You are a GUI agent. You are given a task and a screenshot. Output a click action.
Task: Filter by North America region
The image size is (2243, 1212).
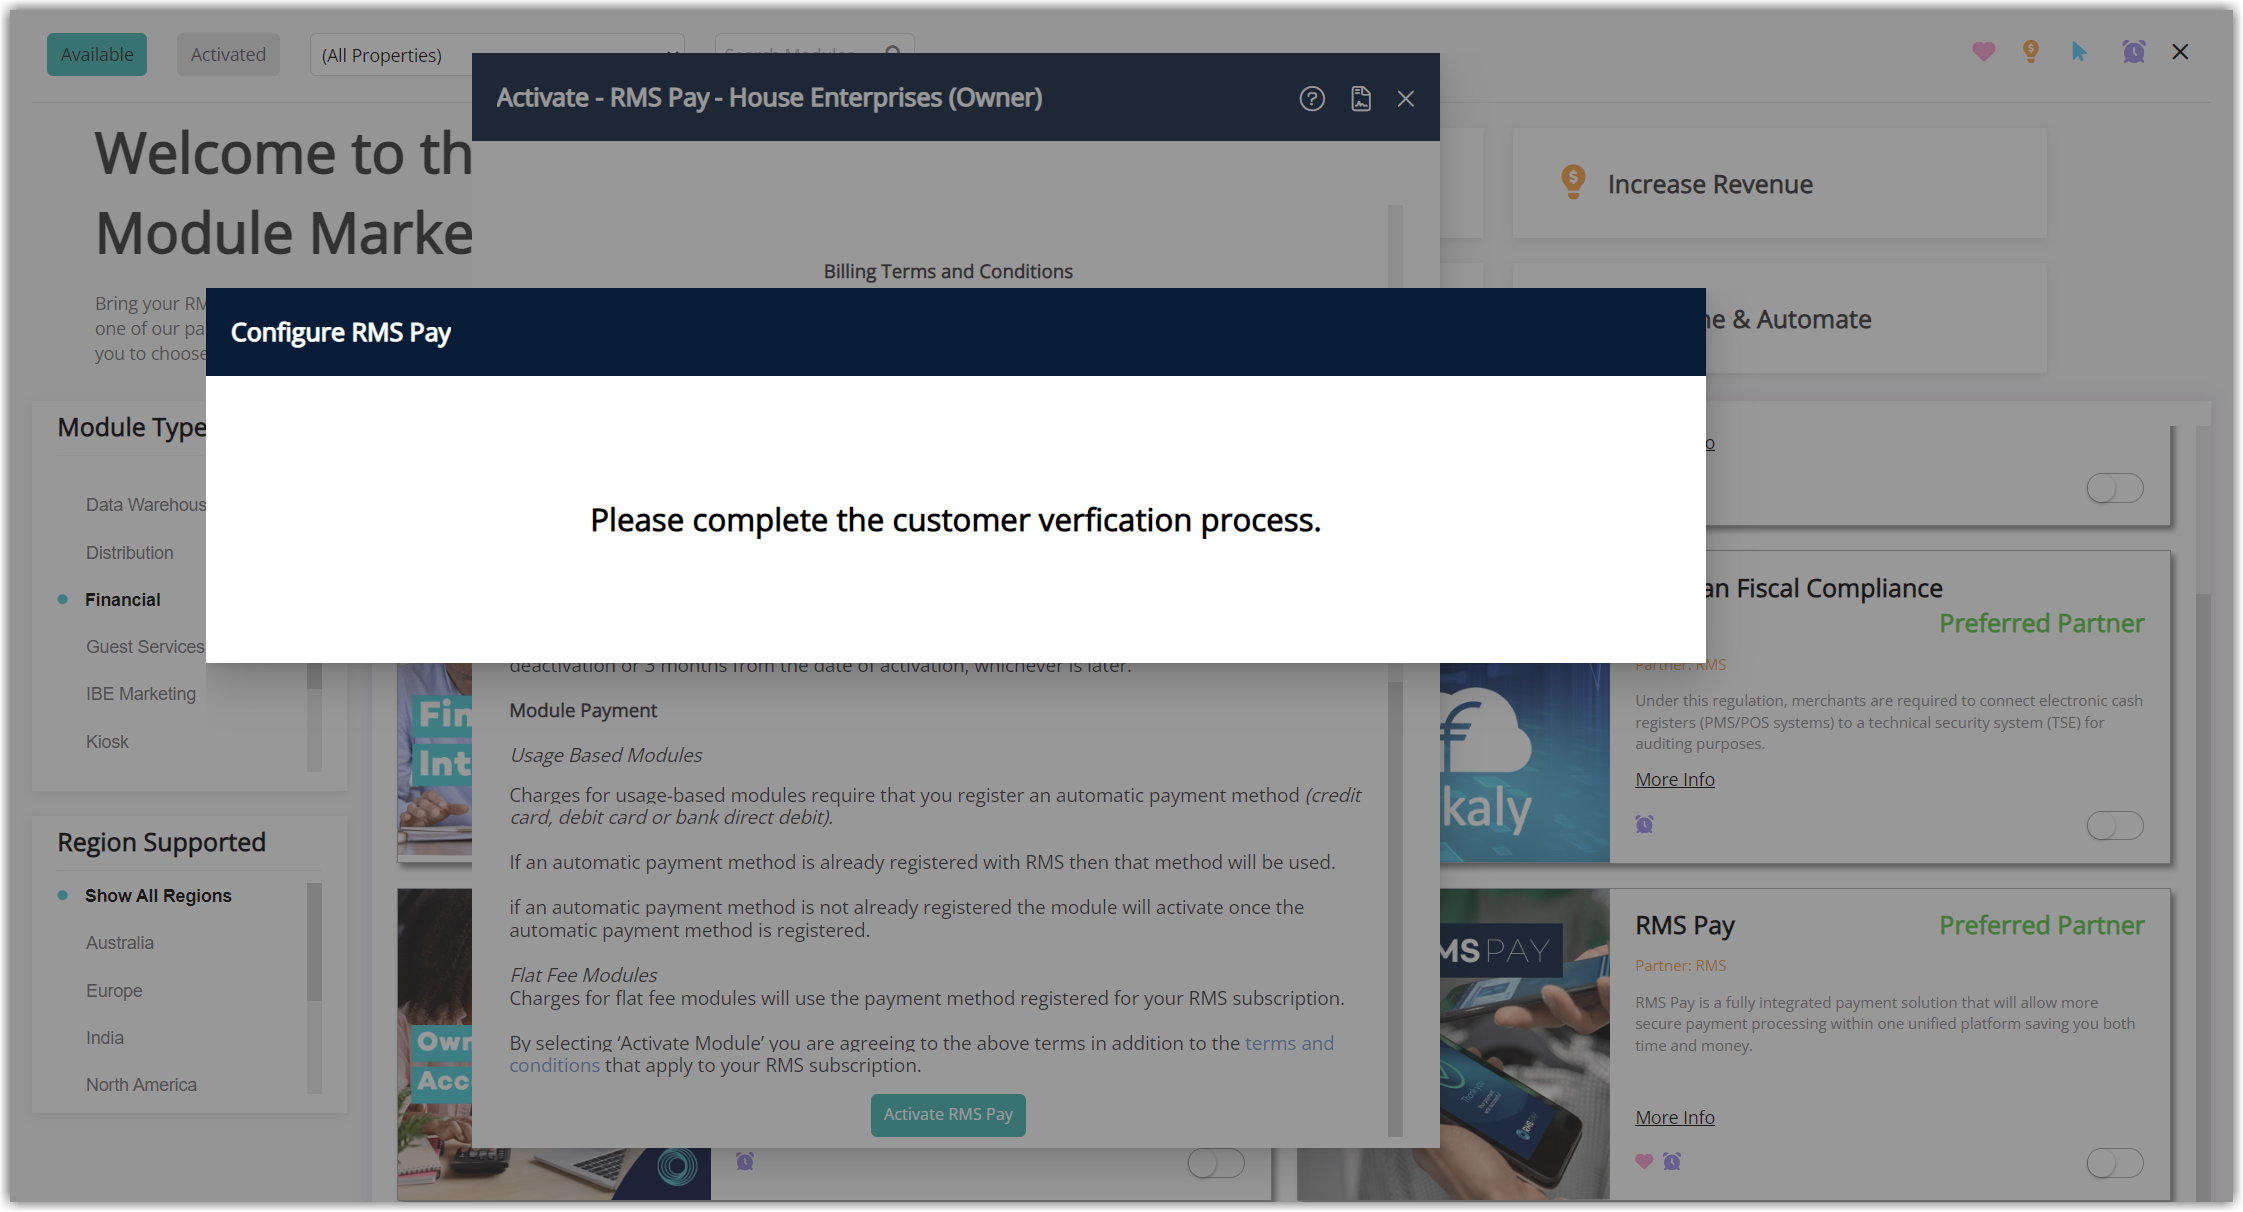[x=141, y=1085]
